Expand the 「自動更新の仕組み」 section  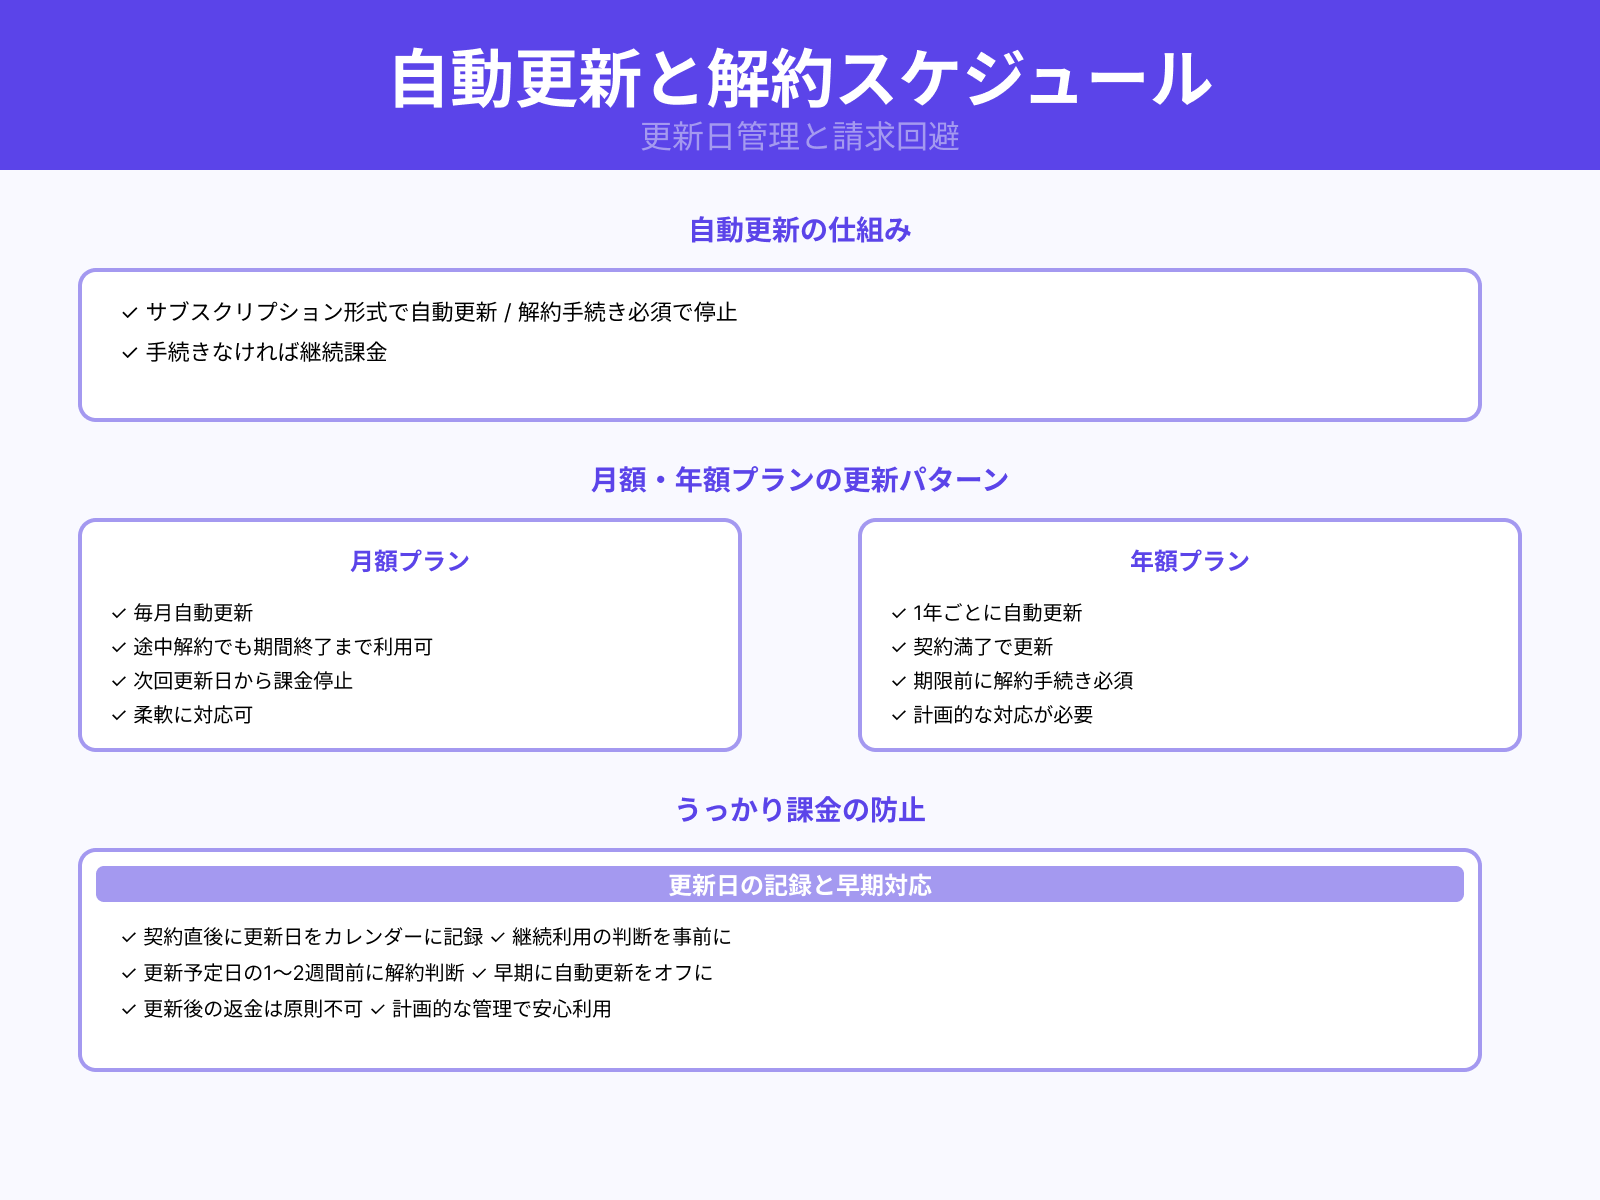tap(800, 231)
